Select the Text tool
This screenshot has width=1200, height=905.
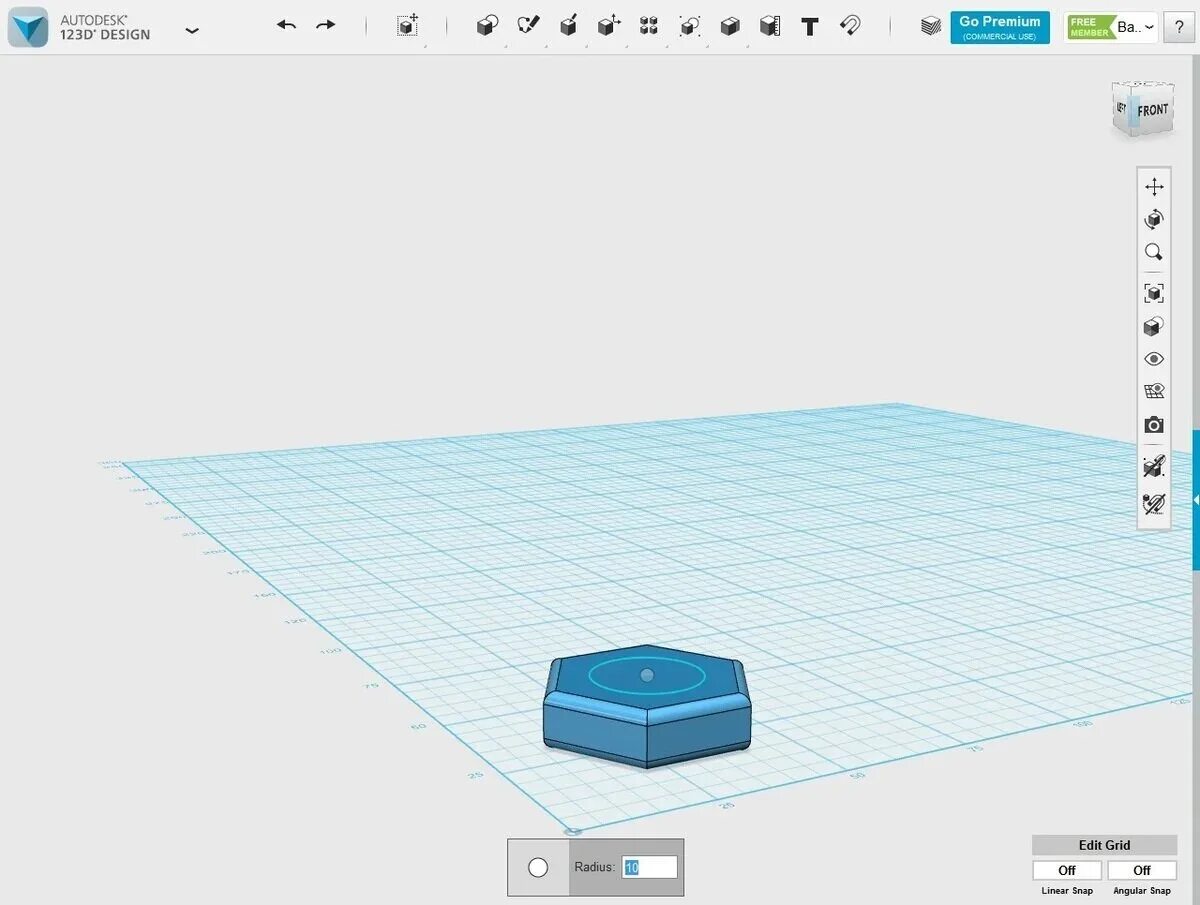click(x=810, y=27)
